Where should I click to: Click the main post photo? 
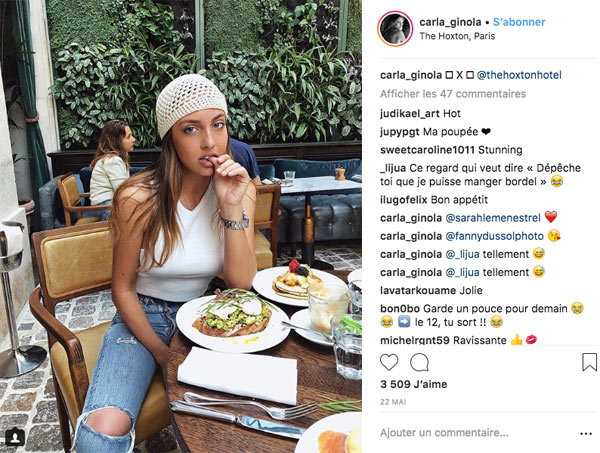click(181, 226)
